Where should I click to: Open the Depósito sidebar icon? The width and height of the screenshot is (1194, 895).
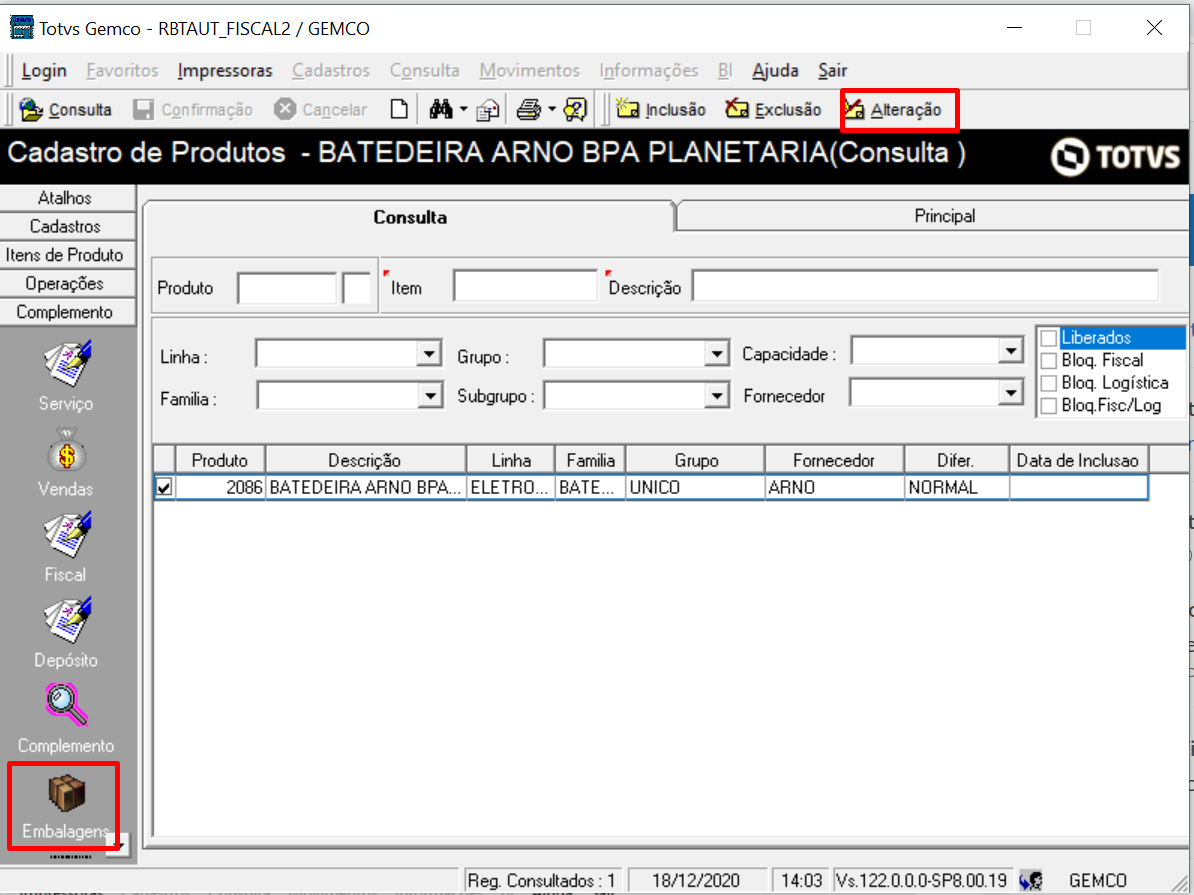click(x=67, y=620)
